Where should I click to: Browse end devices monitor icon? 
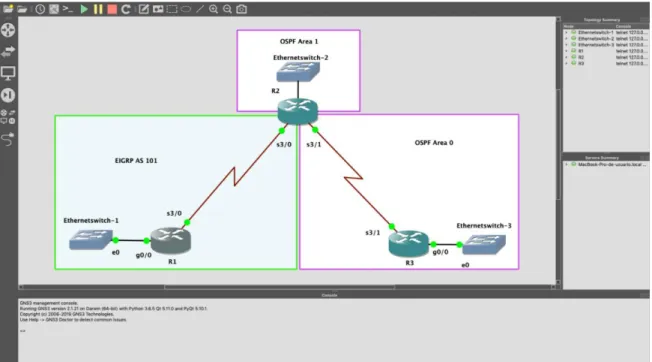(8, 74)
